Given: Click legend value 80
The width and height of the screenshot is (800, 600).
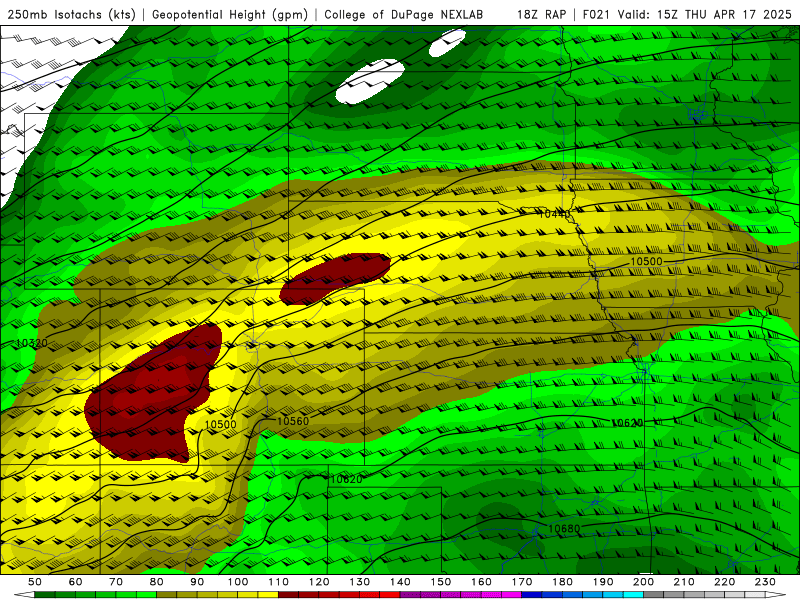Looking at the screenshot, I should 157,582.
